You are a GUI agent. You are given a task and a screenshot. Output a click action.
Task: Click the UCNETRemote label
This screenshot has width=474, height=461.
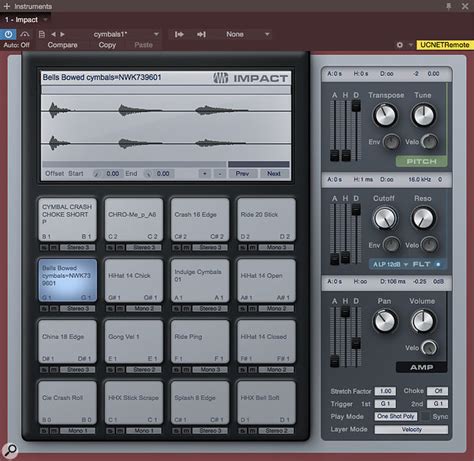(444, 45)
